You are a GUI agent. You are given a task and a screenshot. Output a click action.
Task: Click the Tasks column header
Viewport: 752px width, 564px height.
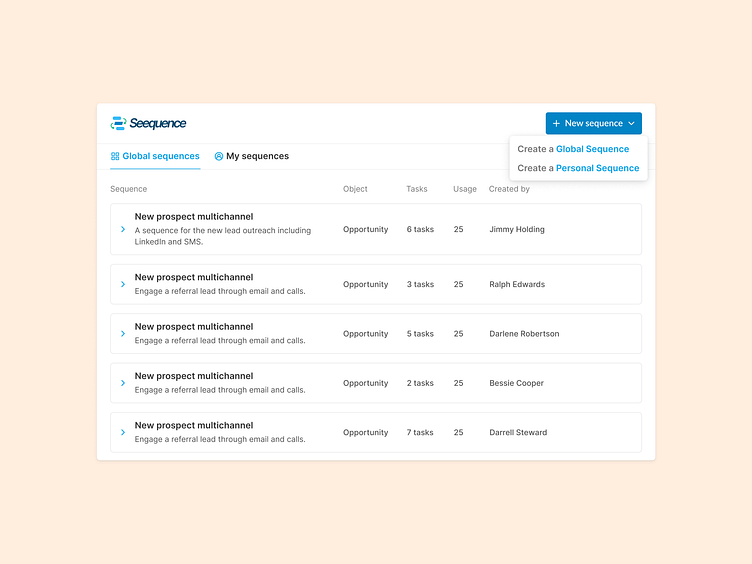[x=416, y=189]
